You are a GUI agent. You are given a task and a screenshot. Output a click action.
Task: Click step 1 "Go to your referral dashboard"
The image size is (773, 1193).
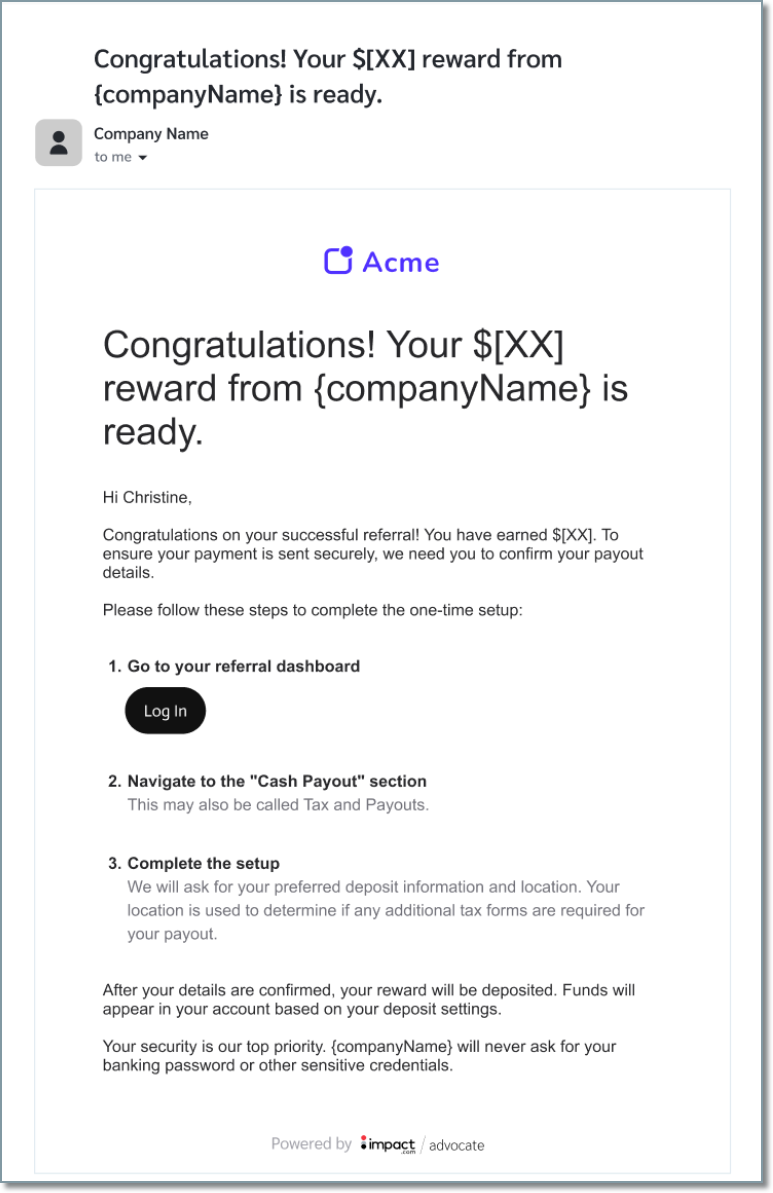coord(234,666)
